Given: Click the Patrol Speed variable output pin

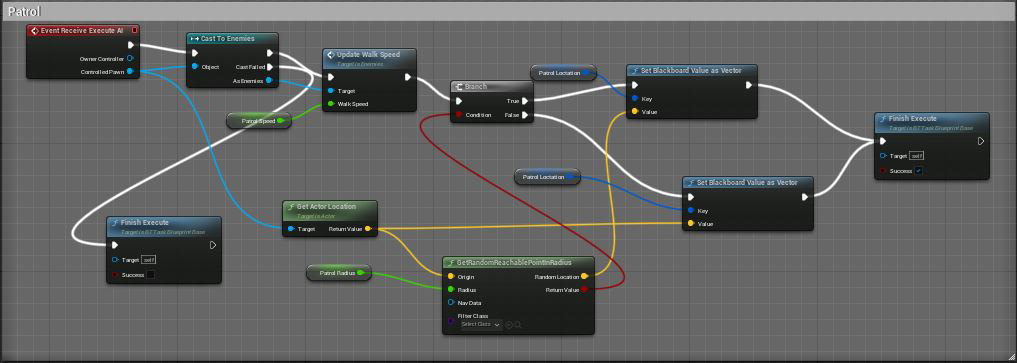Looking at the screenshot, I should click(280, 121).
